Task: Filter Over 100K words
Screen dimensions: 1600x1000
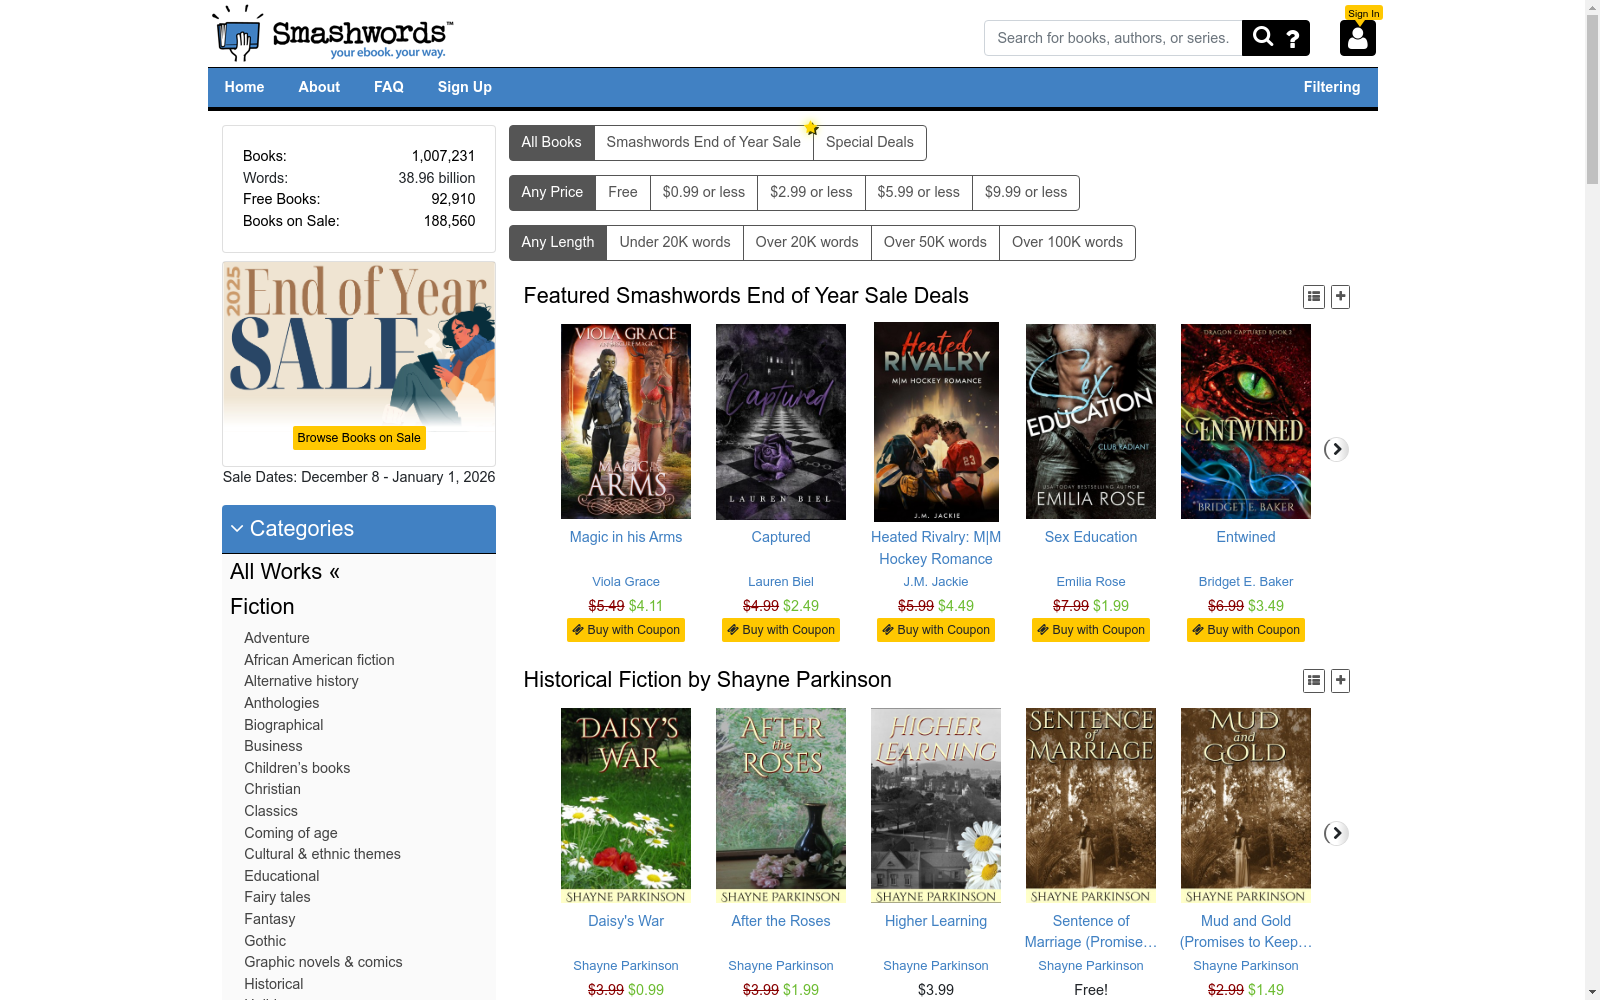Action: [x=1067, y=243]
